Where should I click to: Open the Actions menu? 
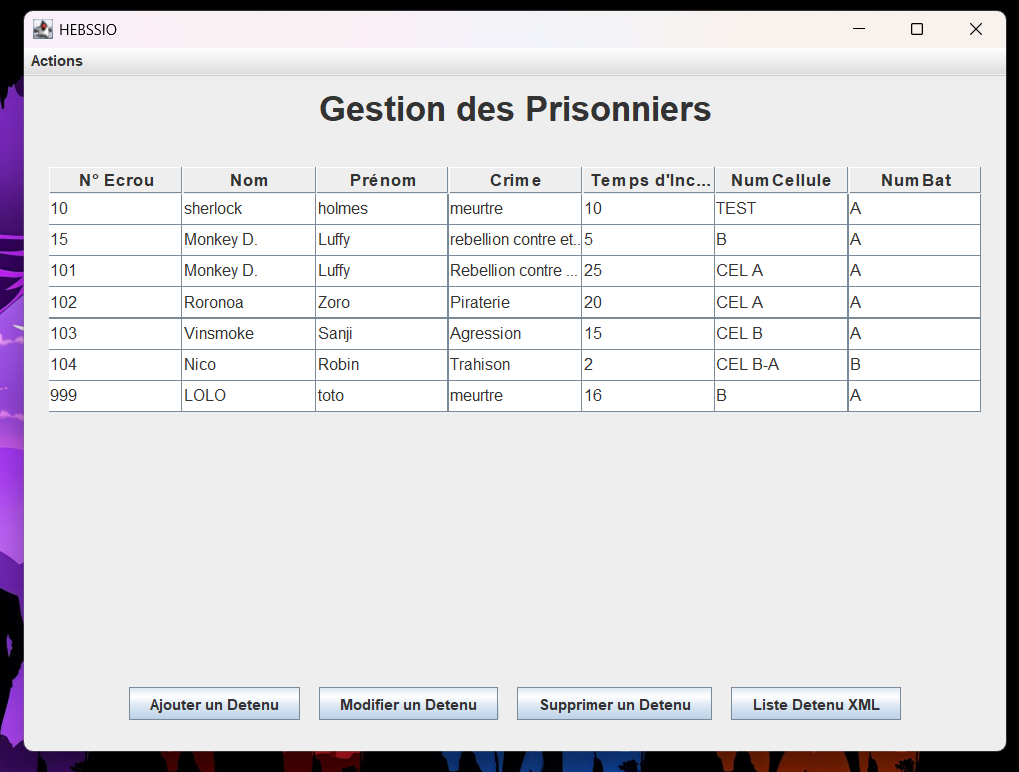tap(57, 61)
